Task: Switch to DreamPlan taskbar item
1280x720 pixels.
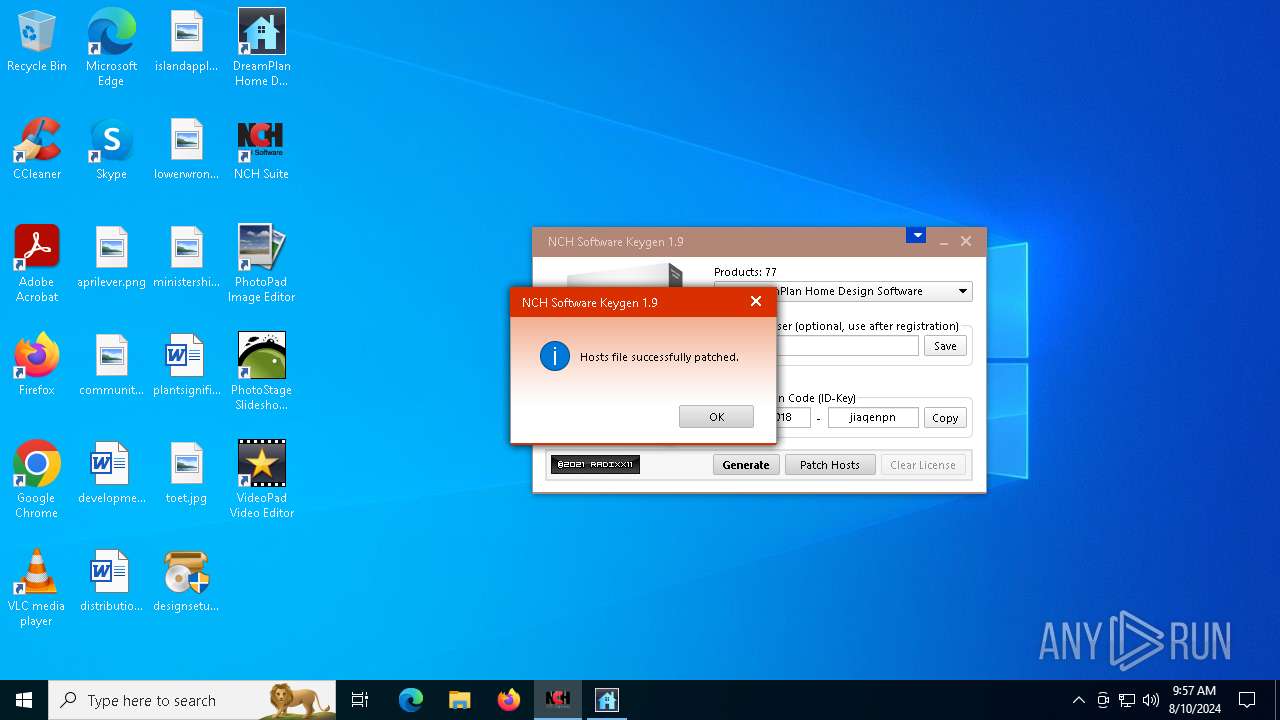Action: 607,700
